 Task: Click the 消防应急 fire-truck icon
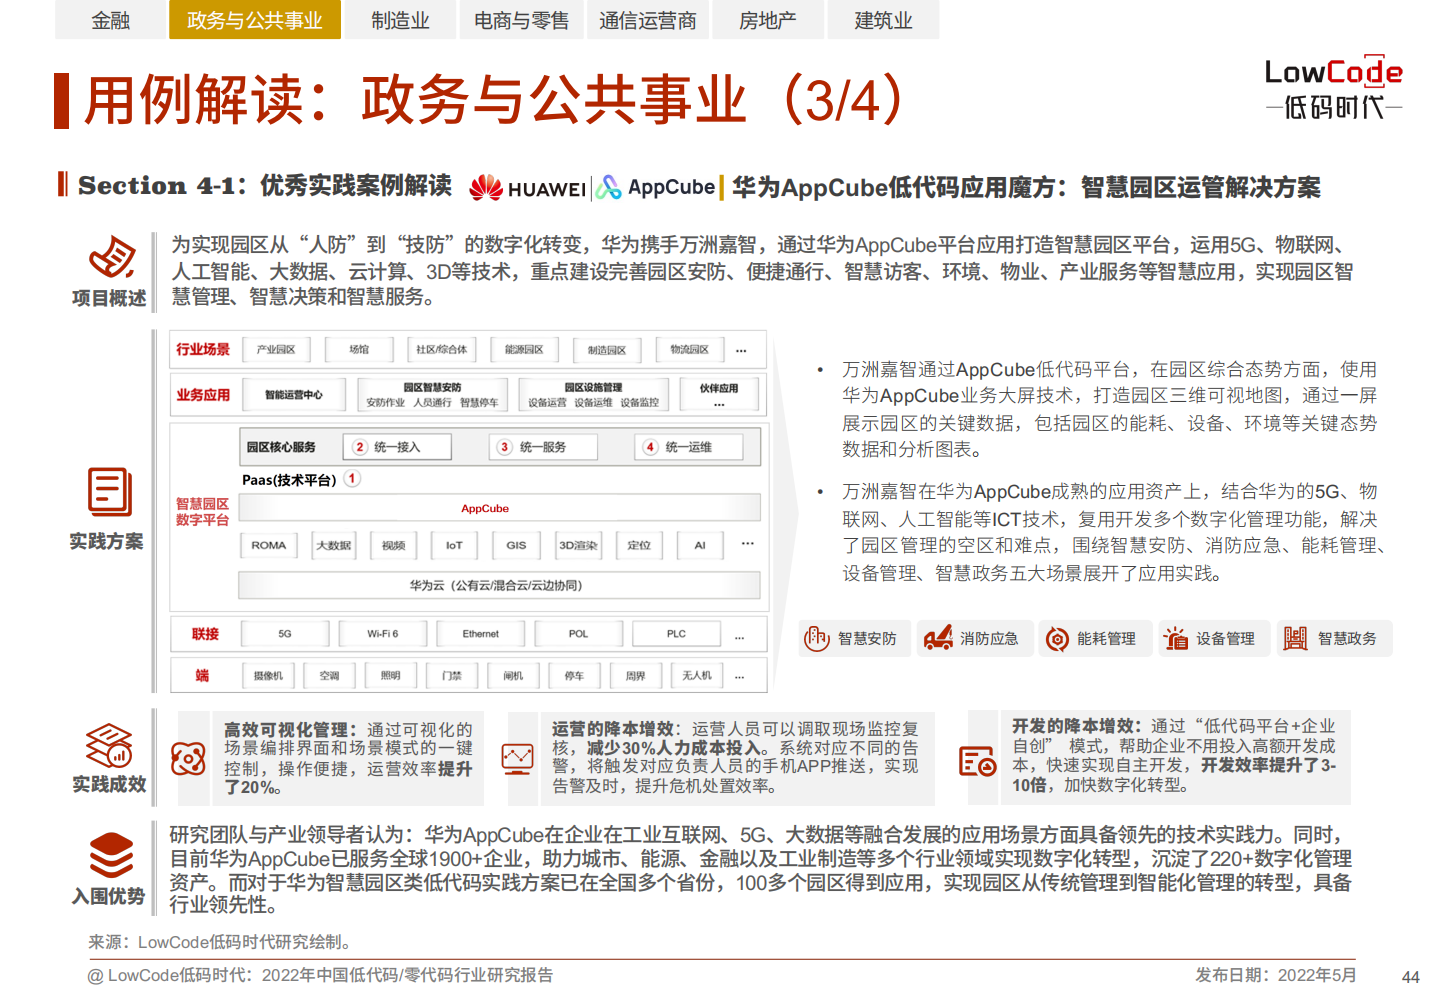coord(938,638)
